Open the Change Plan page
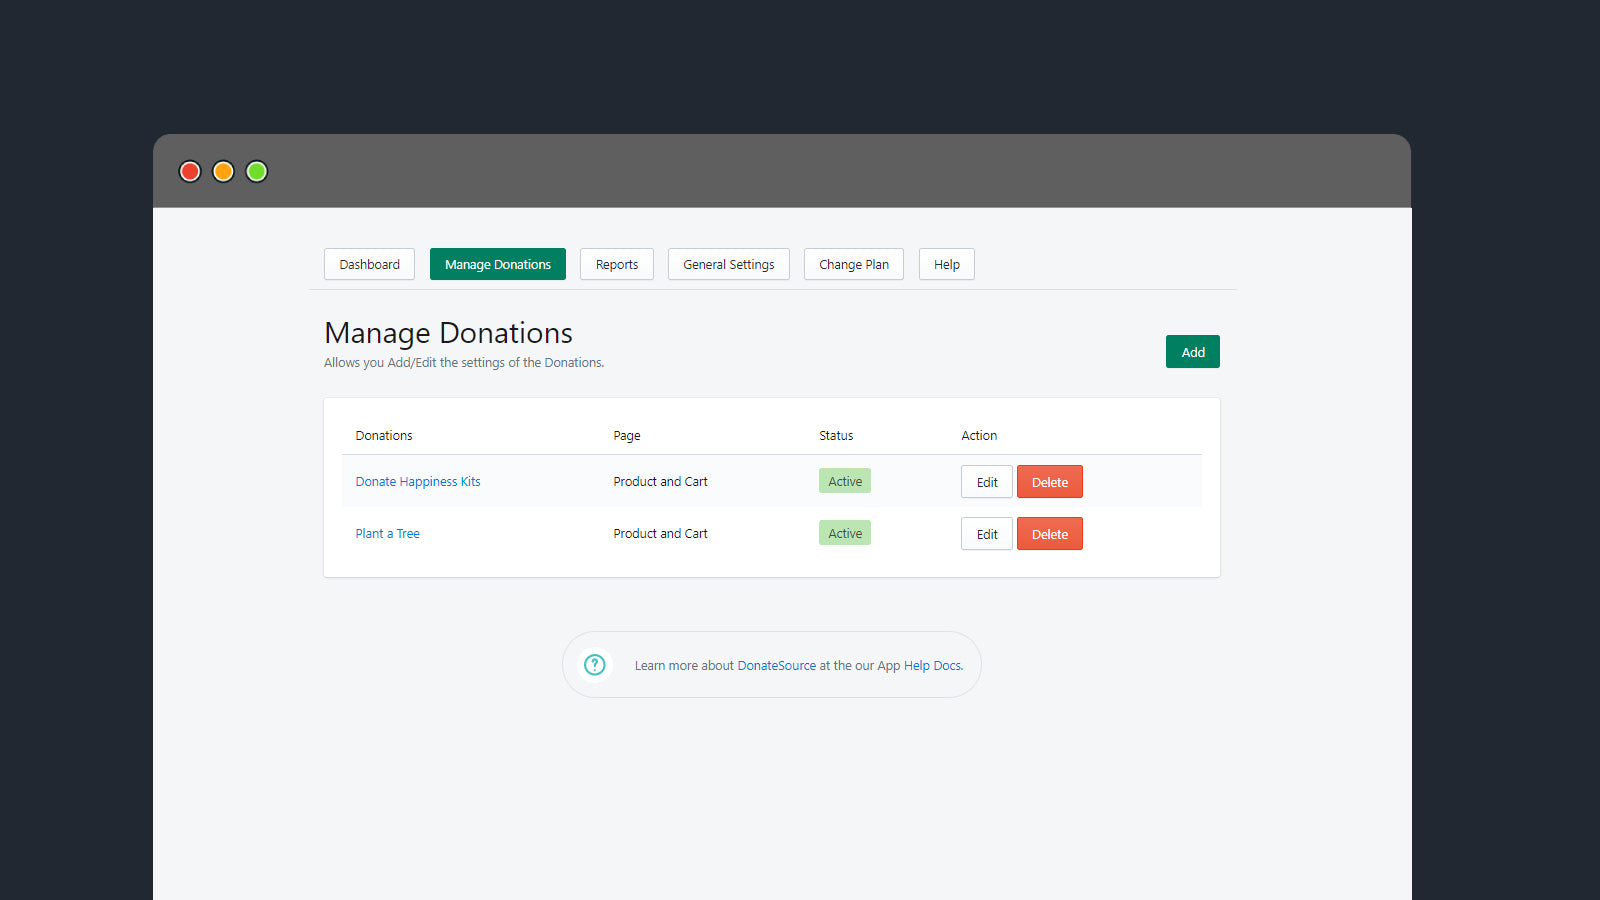Image resolution: width=1600 pixels, height=900 pixels. (853, 264)
